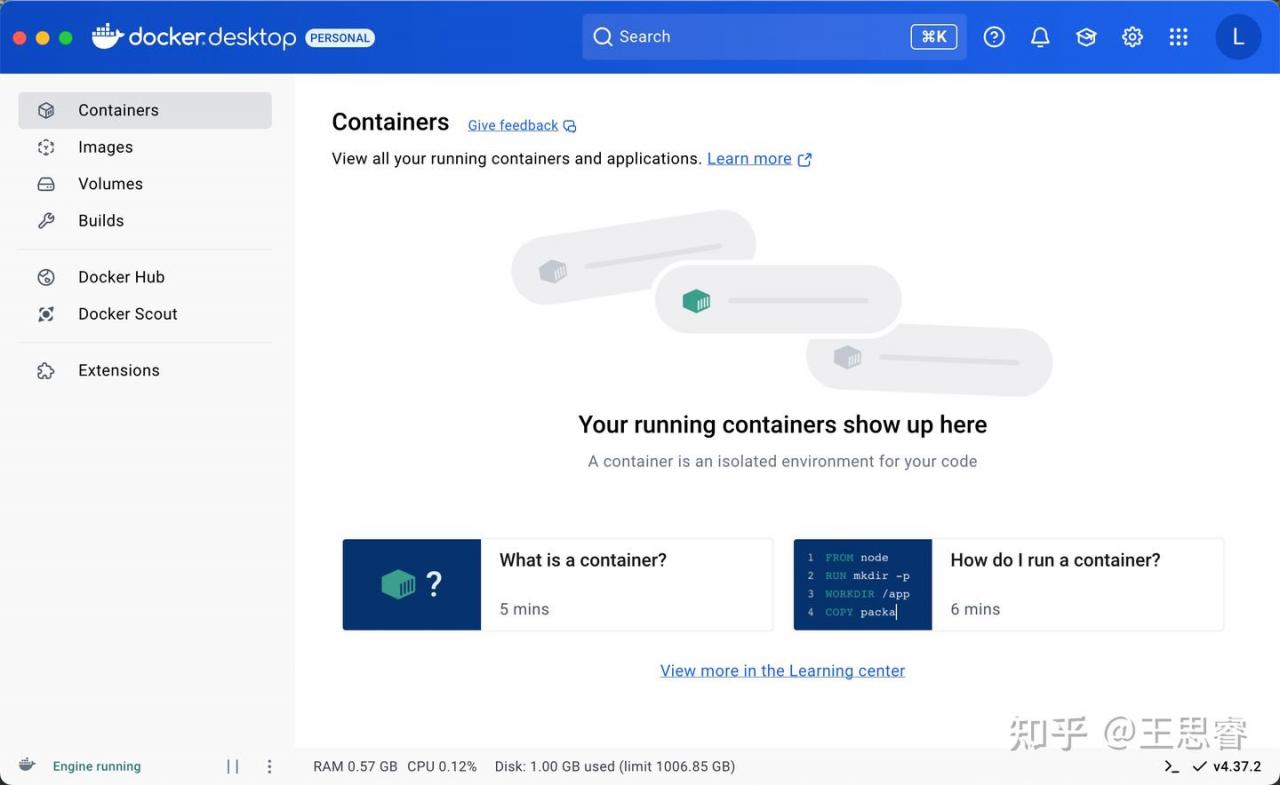Open the user account avatar L
The height and width of the screenshot is (785, 1280).
pos(1238,37)
